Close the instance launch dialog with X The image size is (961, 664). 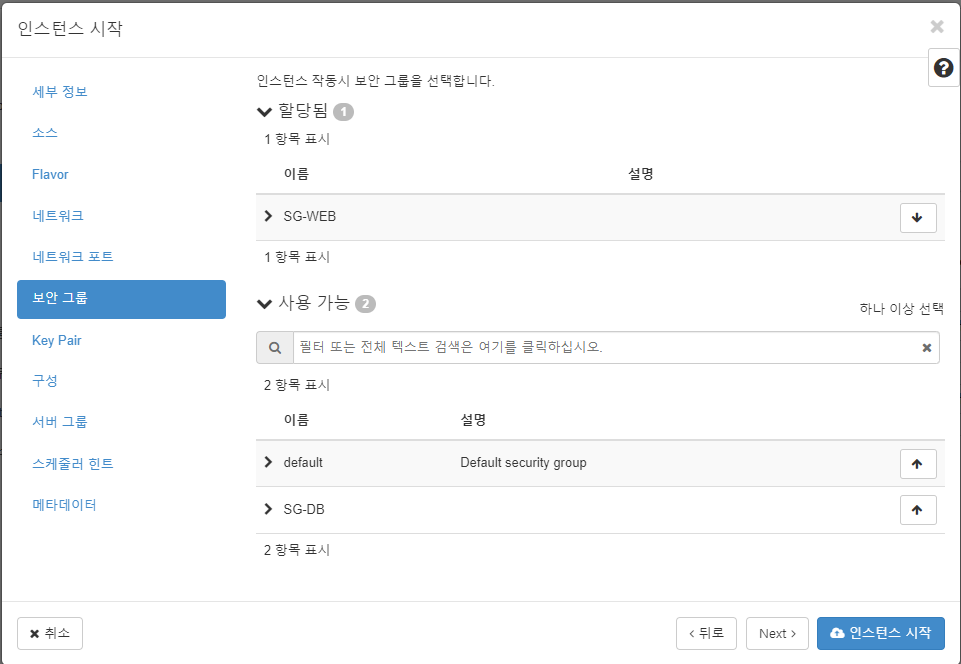(936, 26)
